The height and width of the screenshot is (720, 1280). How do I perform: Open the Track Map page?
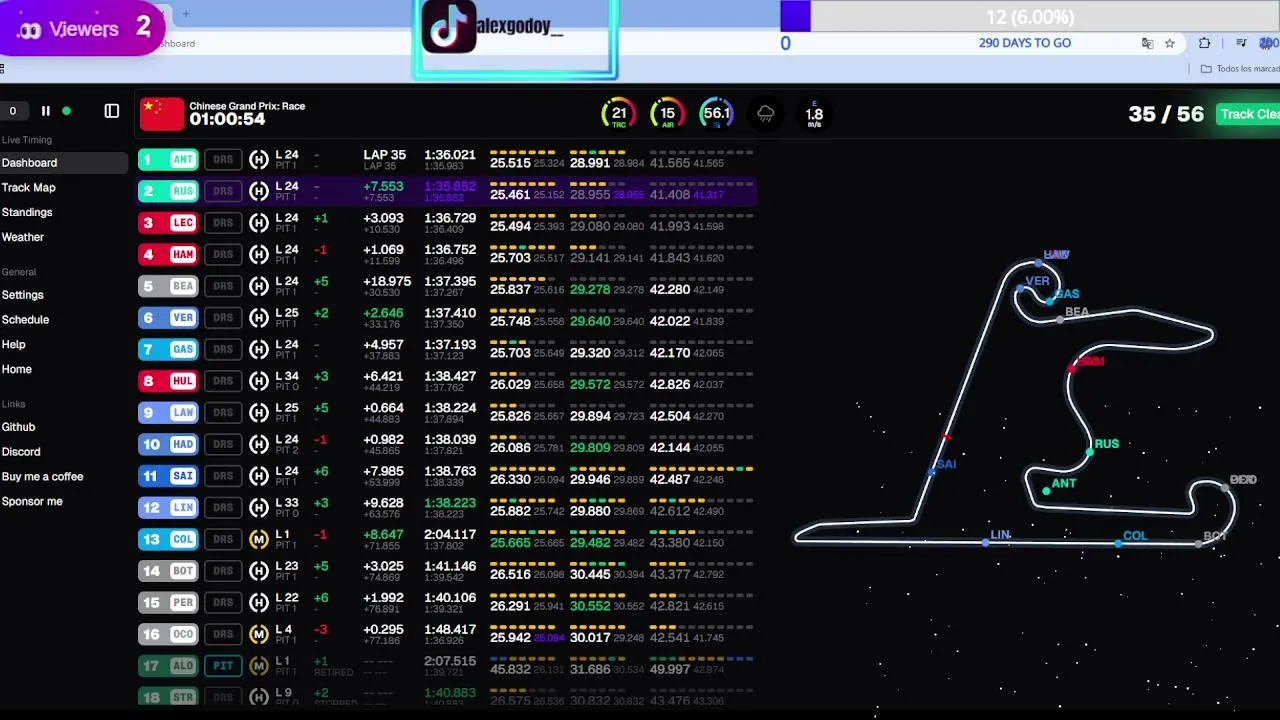28,187
